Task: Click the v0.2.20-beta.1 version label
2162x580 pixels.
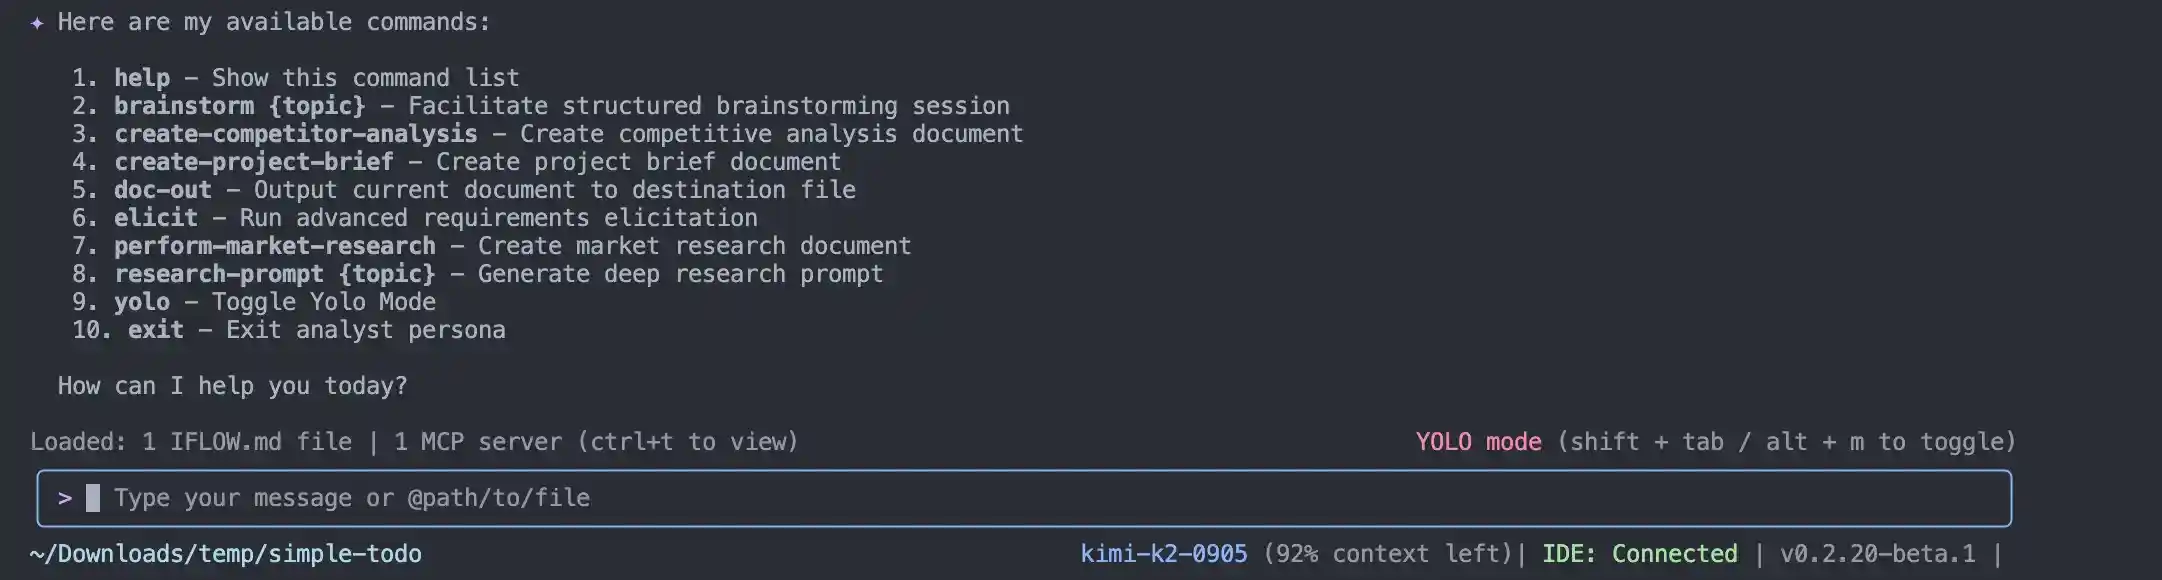Action: 1877,554
